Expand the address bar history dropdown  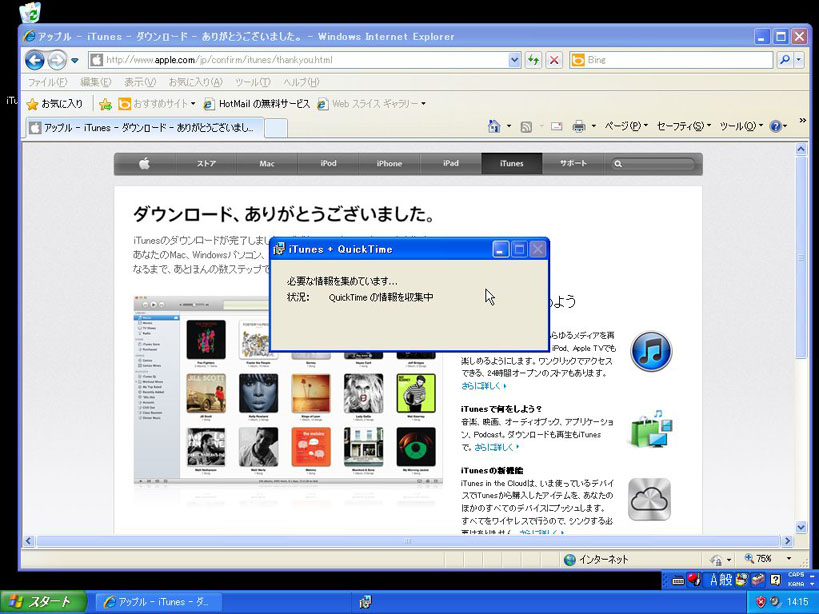tap(514, 60)
